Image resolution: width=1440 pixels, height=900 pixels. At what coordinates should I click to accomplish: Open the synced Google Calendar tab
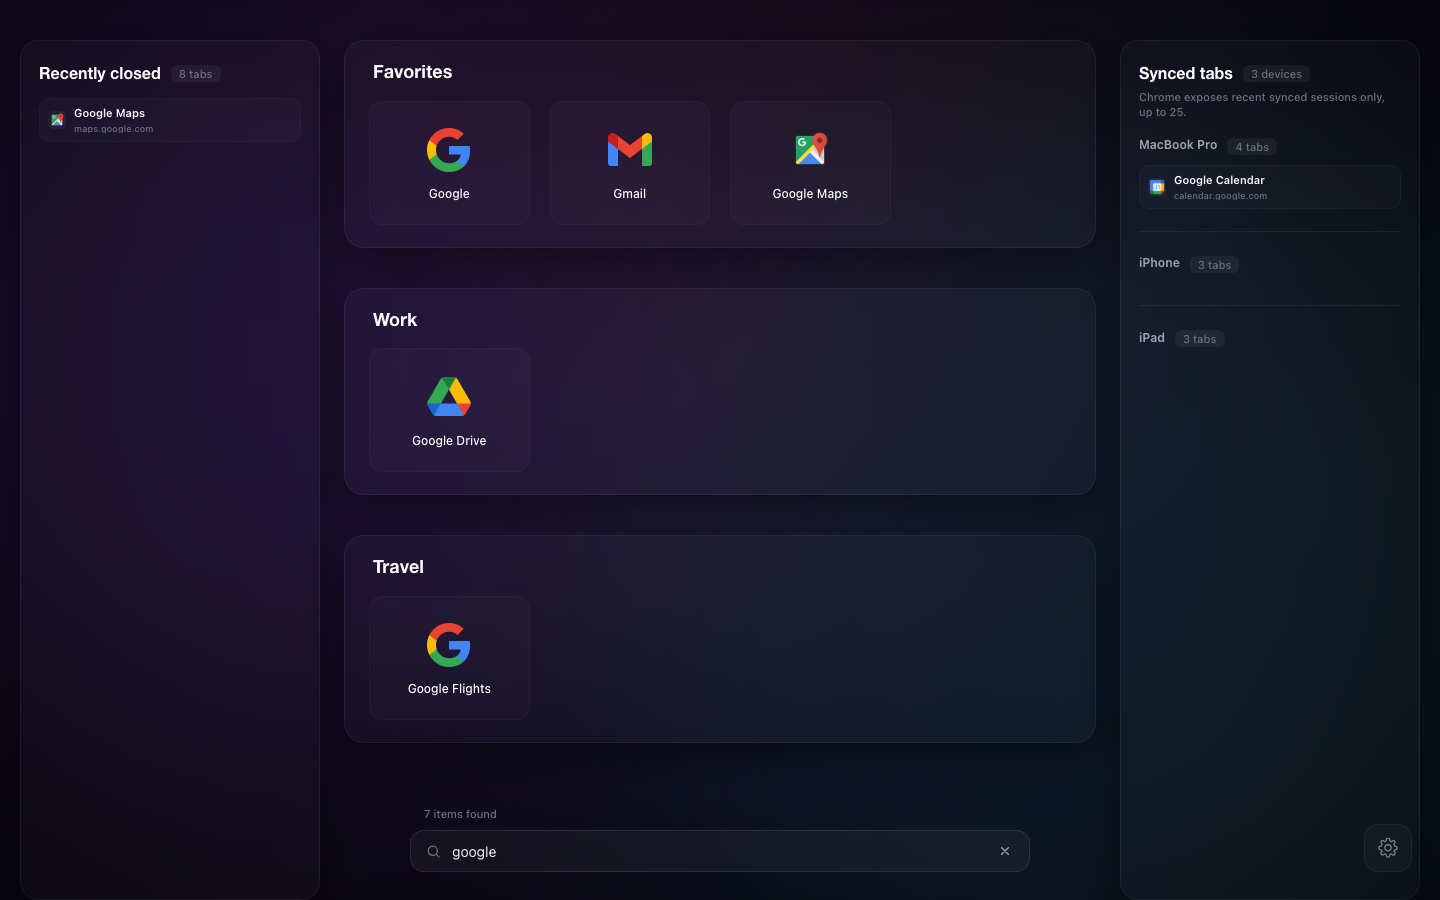[1270, 187]
